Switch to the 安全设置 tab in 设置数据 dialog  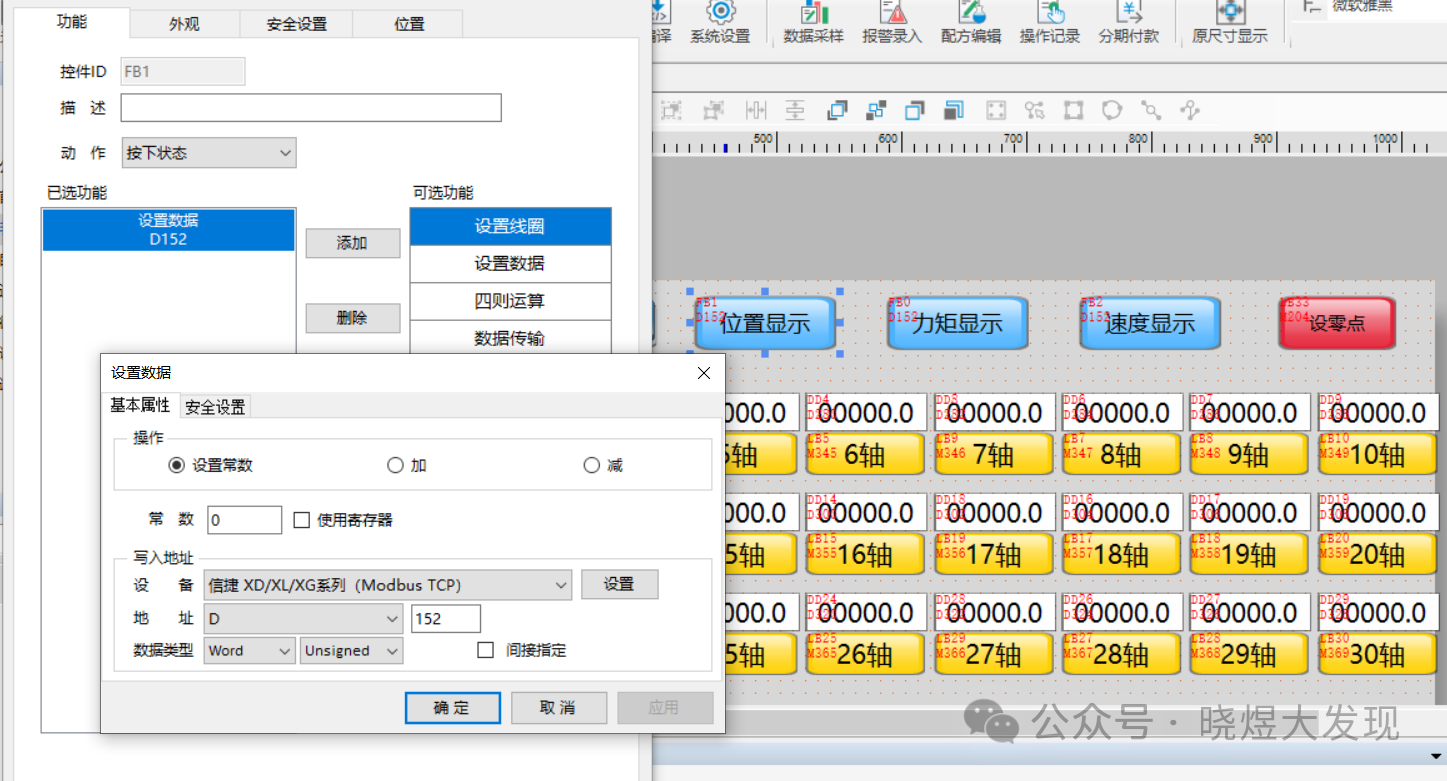click(215, 407)
